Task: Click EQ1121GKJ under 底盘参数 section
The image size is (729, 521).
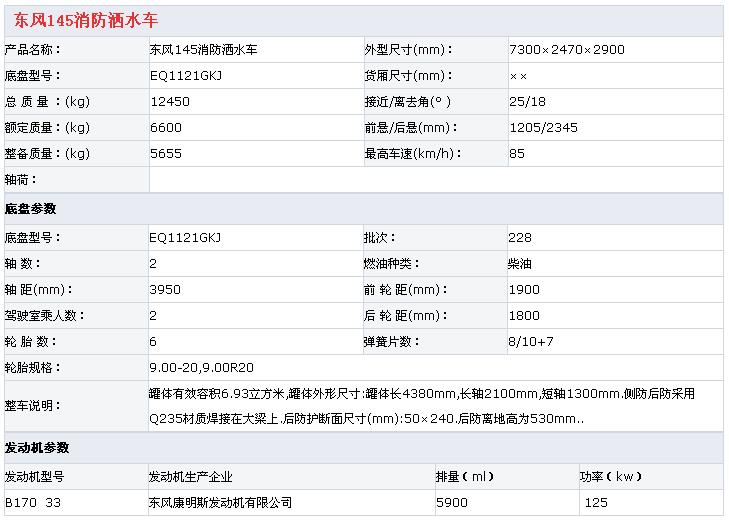Action: coord(185,238)
